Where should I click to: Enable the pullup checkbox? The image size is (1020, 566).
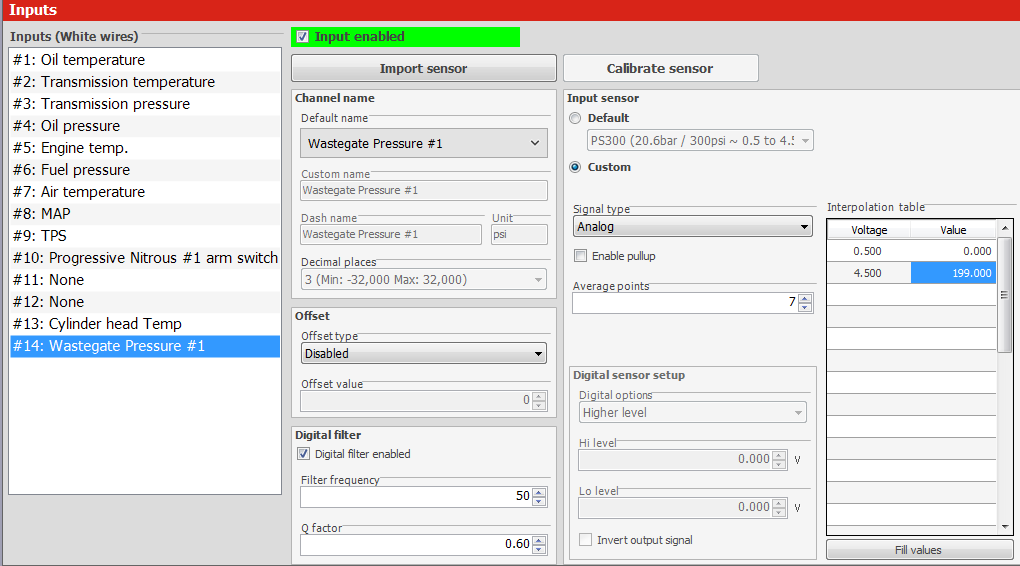(x=580, y=256)
